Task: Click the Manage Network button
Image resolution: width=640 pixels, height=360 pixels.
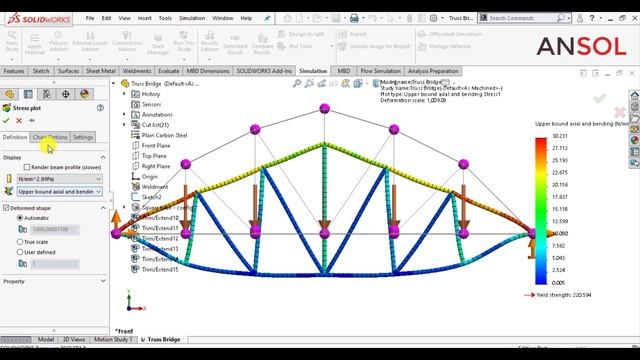Action: click(x=444, y=47)
